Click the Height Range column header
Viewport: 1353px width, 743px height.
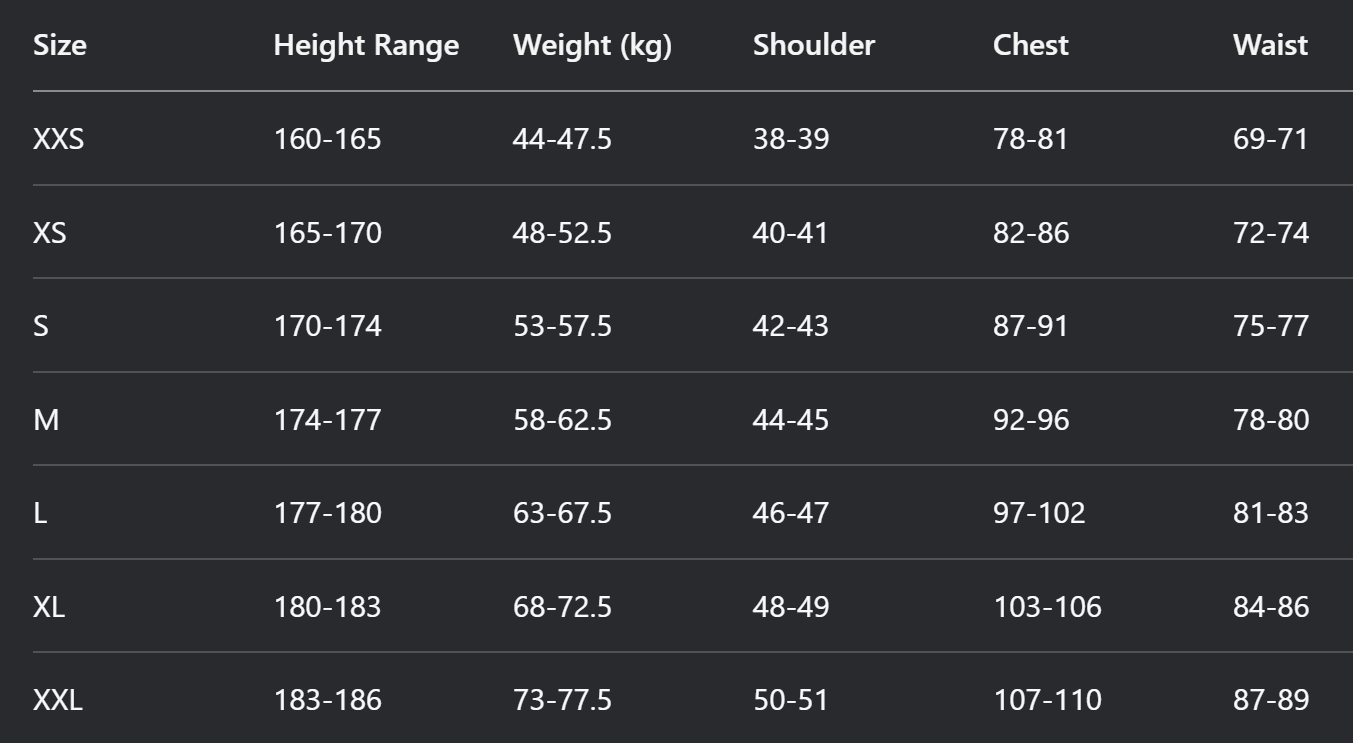click(366, 45)
